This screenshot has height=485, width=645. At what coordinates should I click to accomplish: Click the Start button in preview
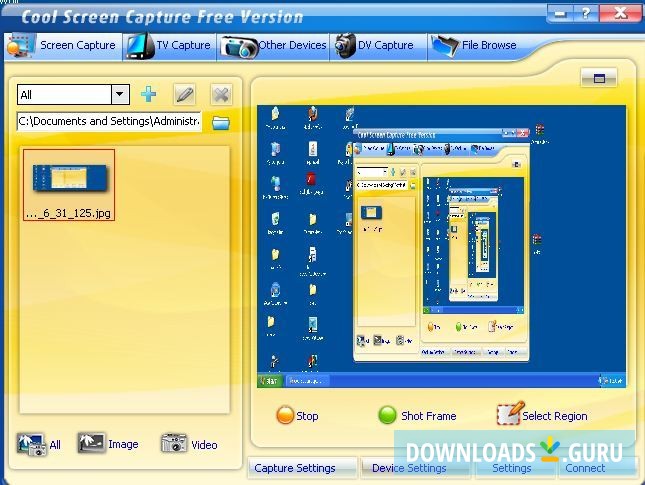[270, 381]
